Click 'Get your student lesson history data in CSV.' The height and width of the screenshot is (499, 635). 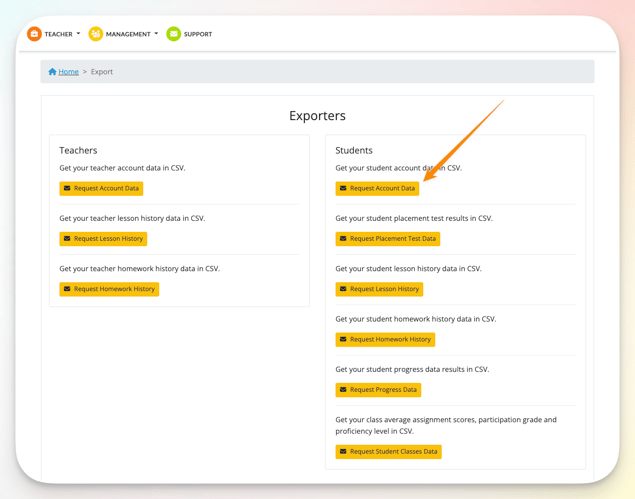(x=409, y=269)
